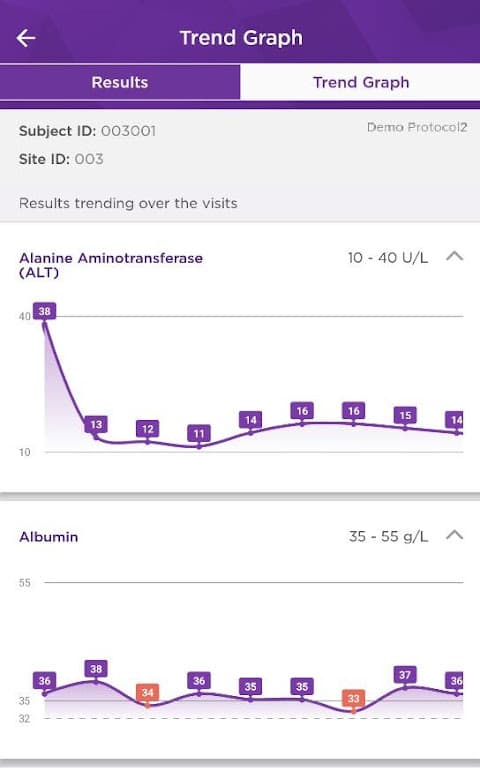Collapse the Alanine Aminotransferase chart
480x771 pixels.
click(454, 256)
